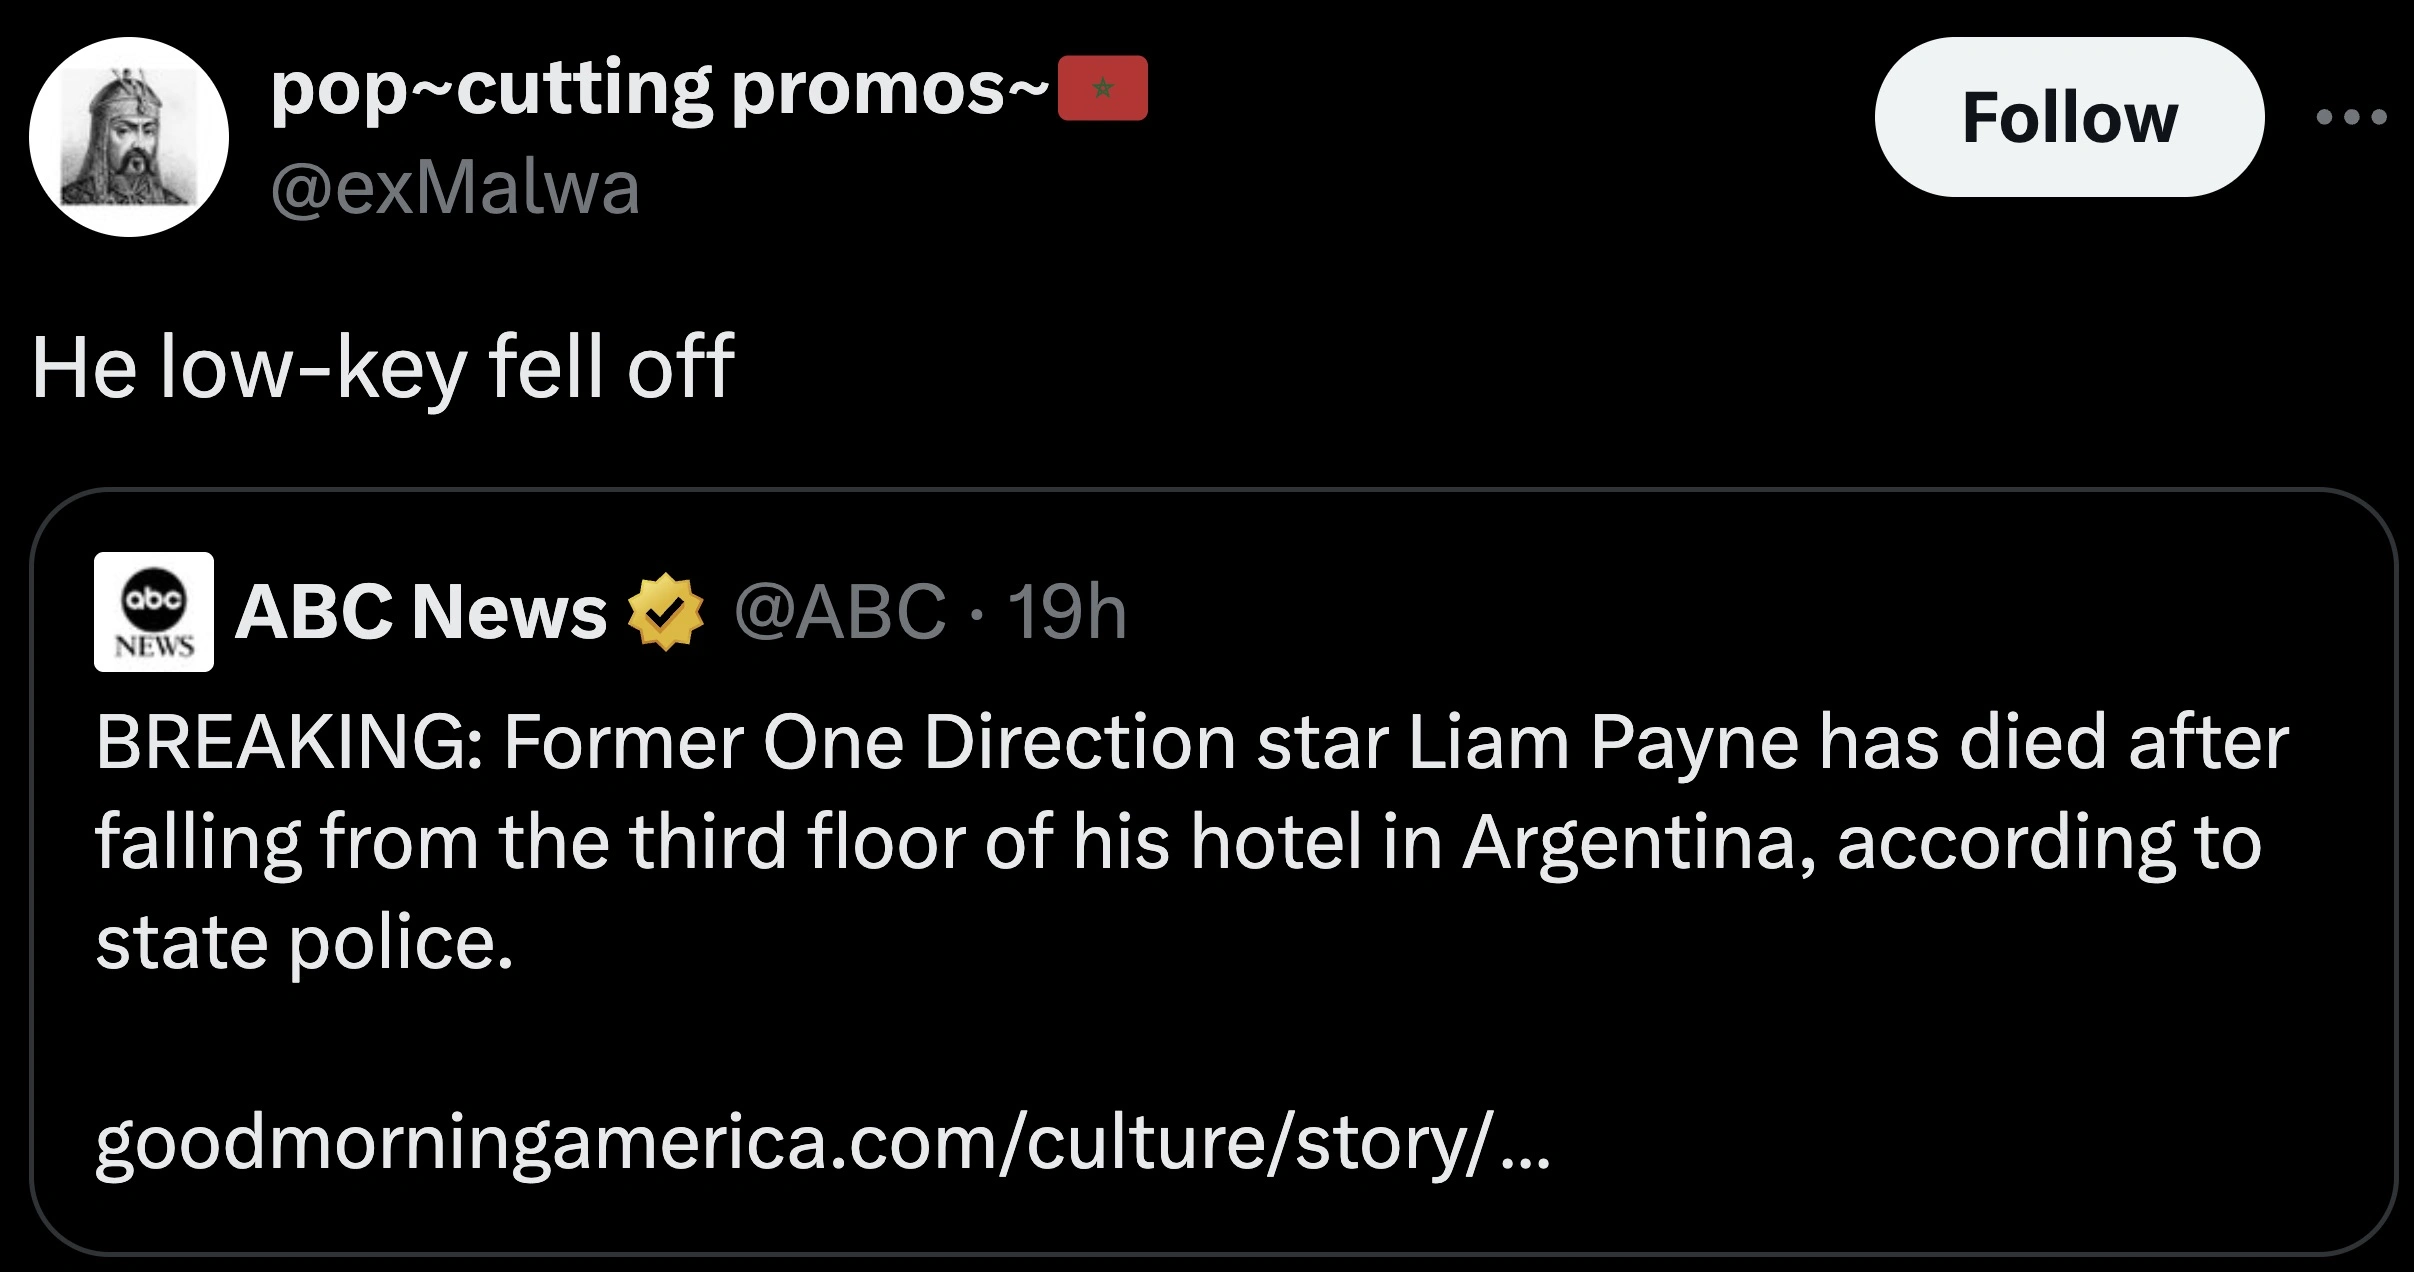Click the word "Argentina," in quoted post

tap(1638, 842)
